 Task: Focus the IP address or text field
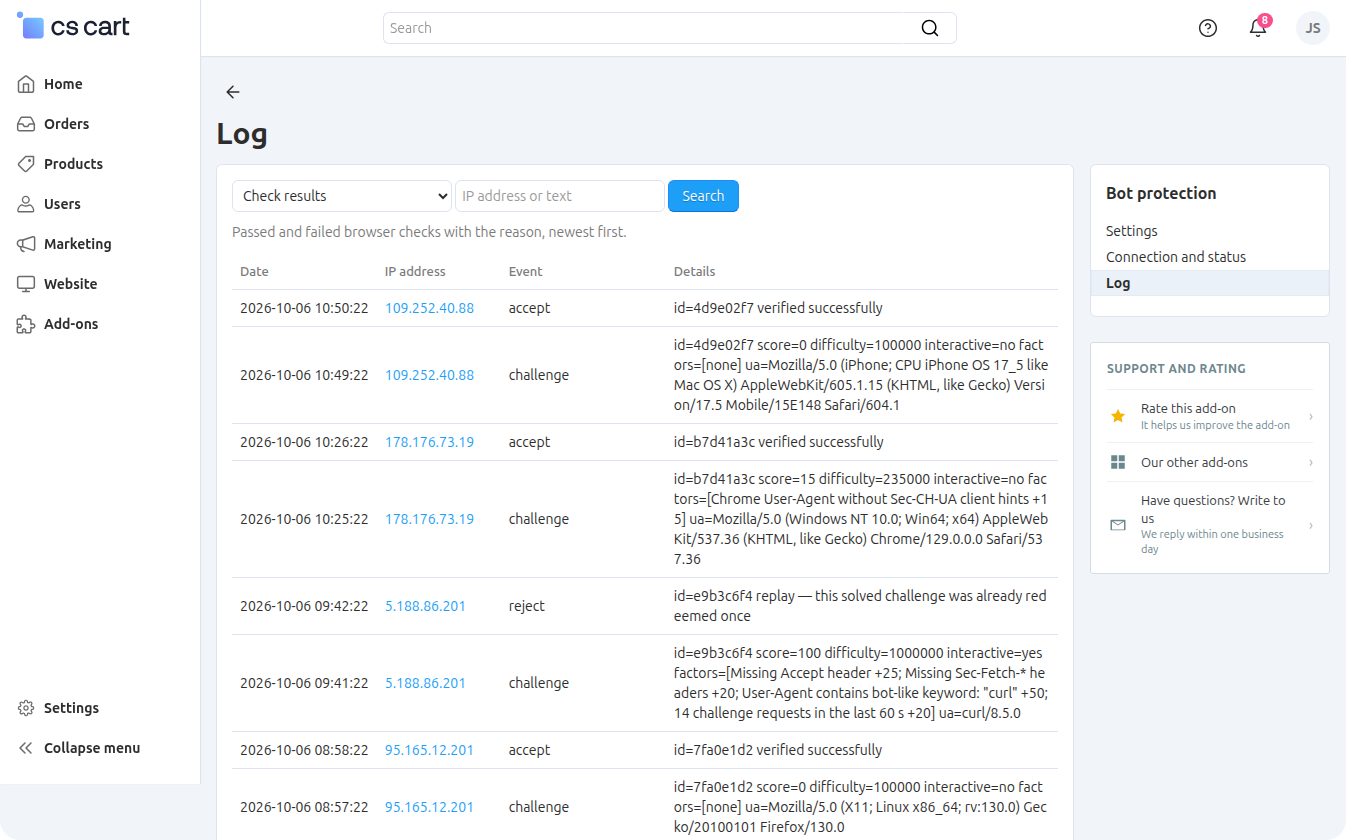pyautogui.click(x=560, y=196)
